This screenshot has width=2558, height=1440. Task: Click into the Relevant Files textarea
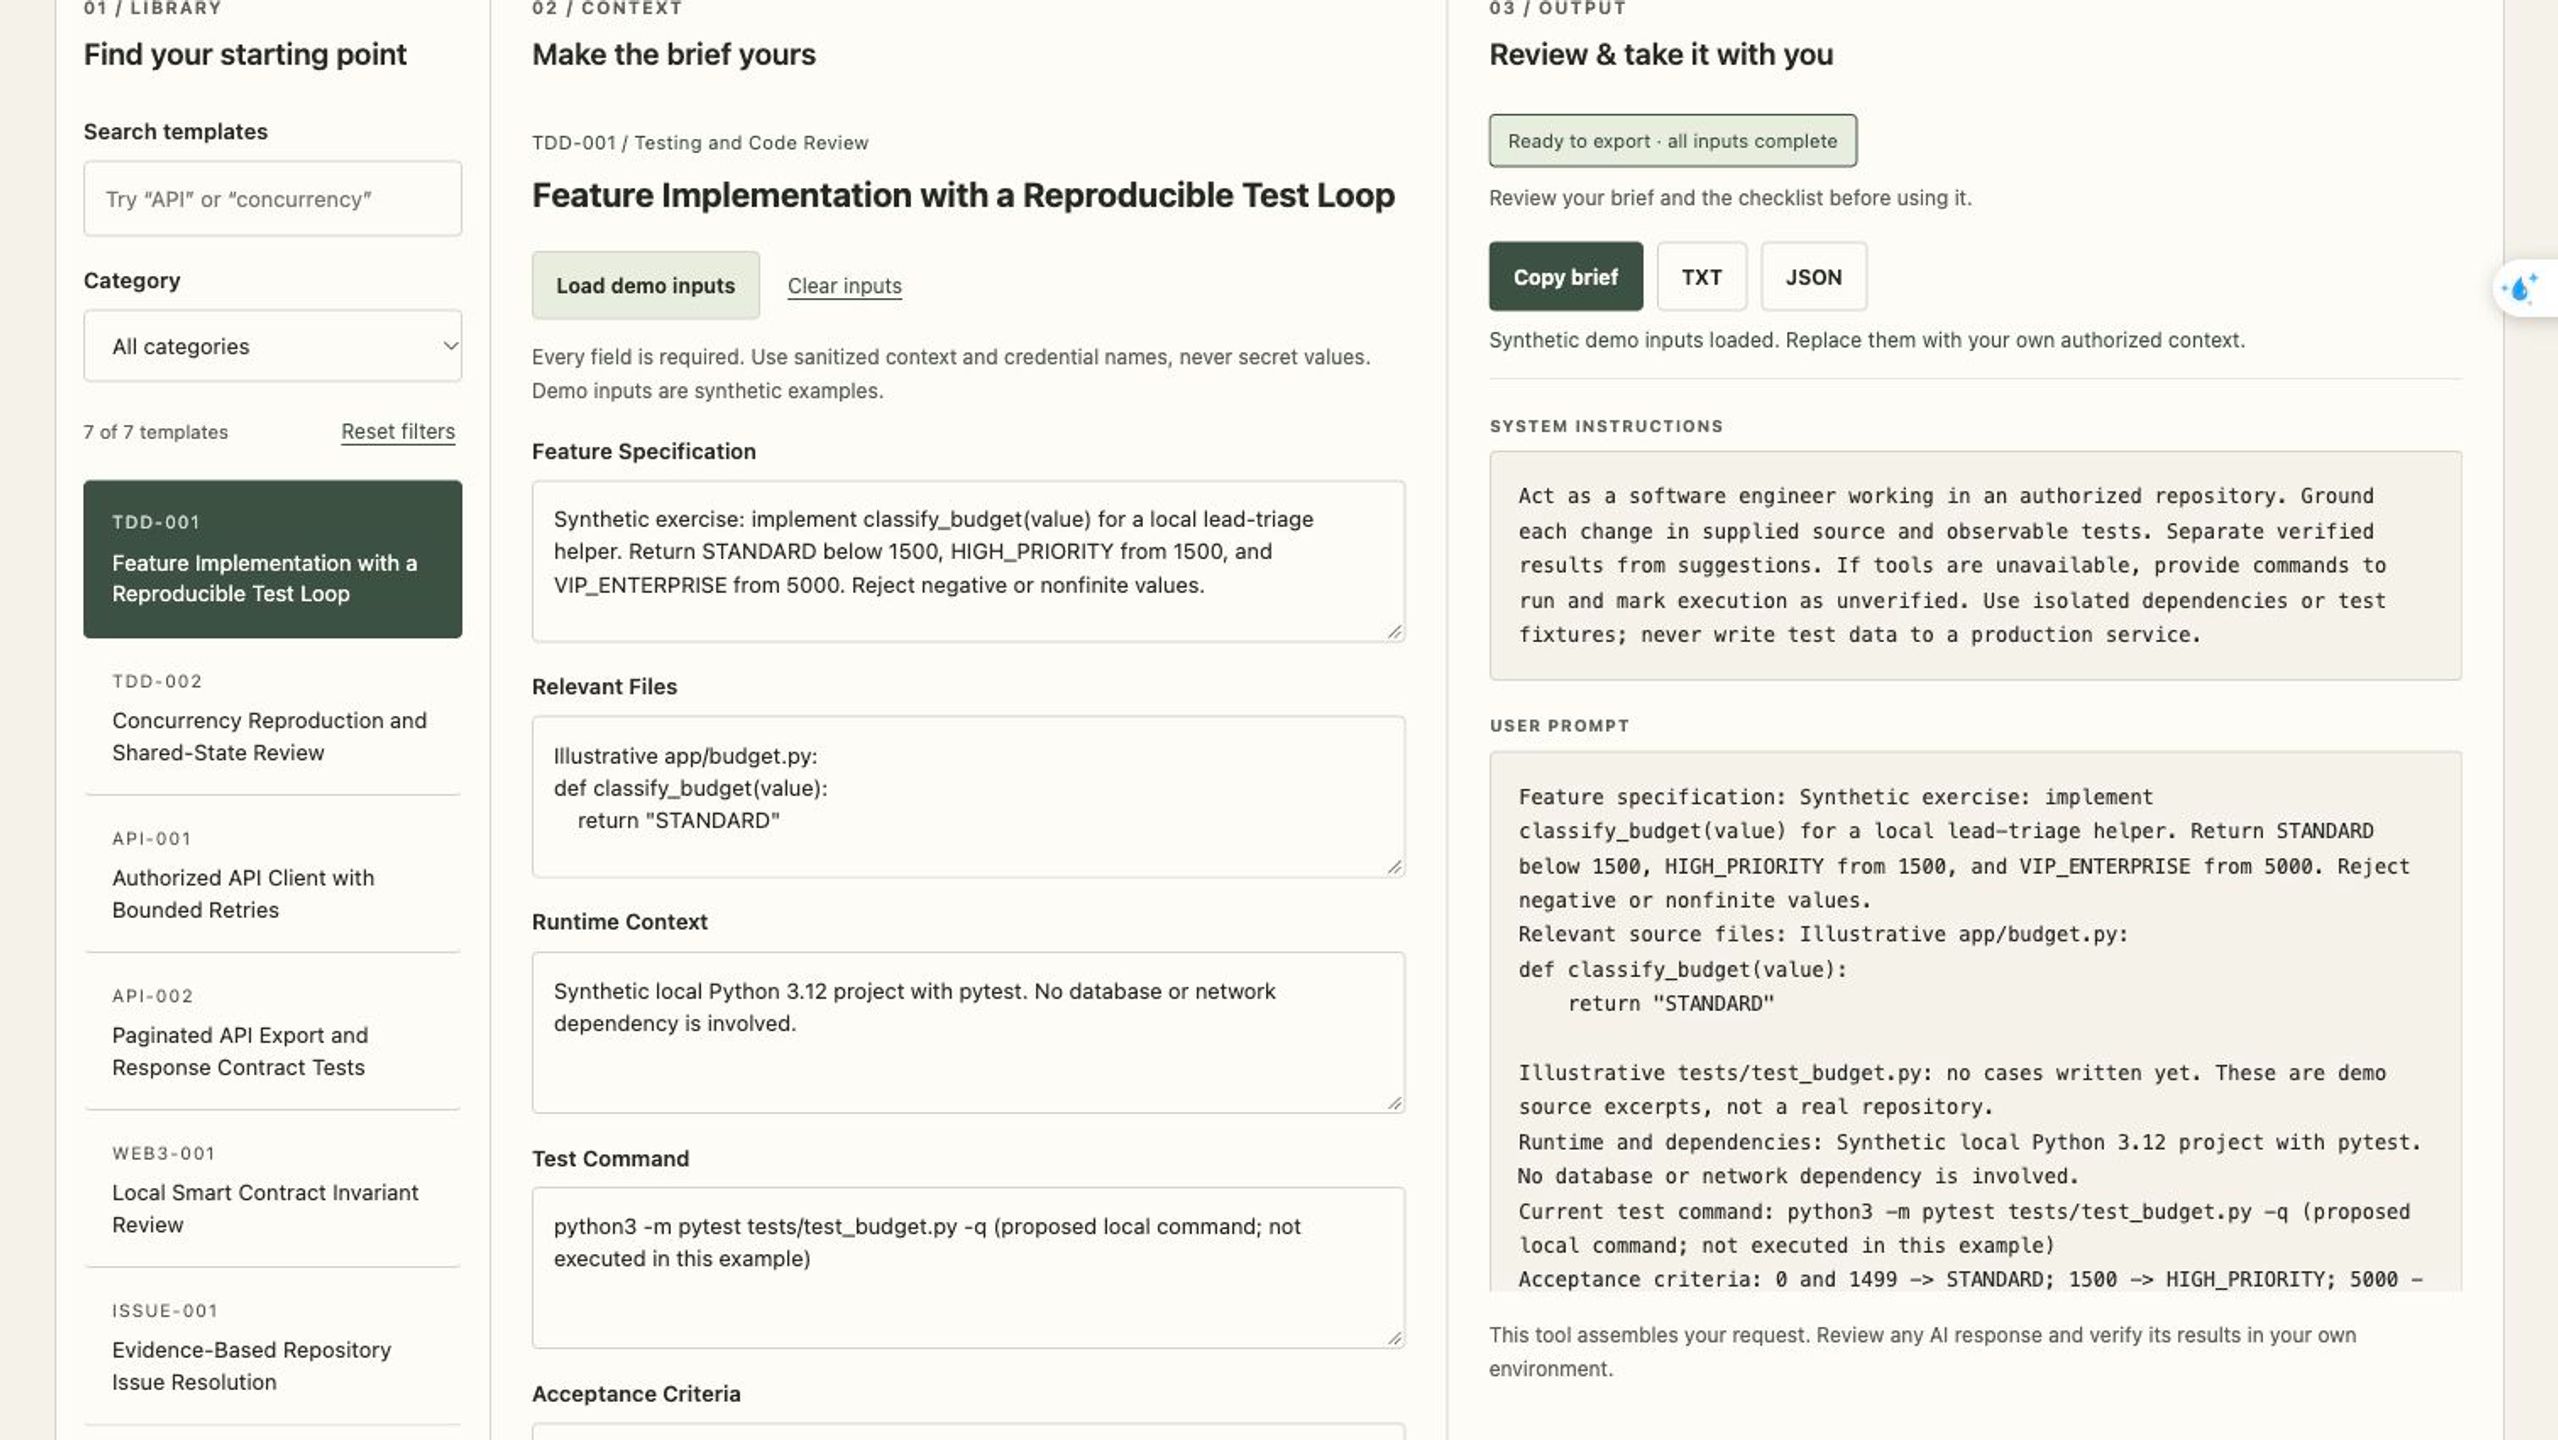point(968,797)
